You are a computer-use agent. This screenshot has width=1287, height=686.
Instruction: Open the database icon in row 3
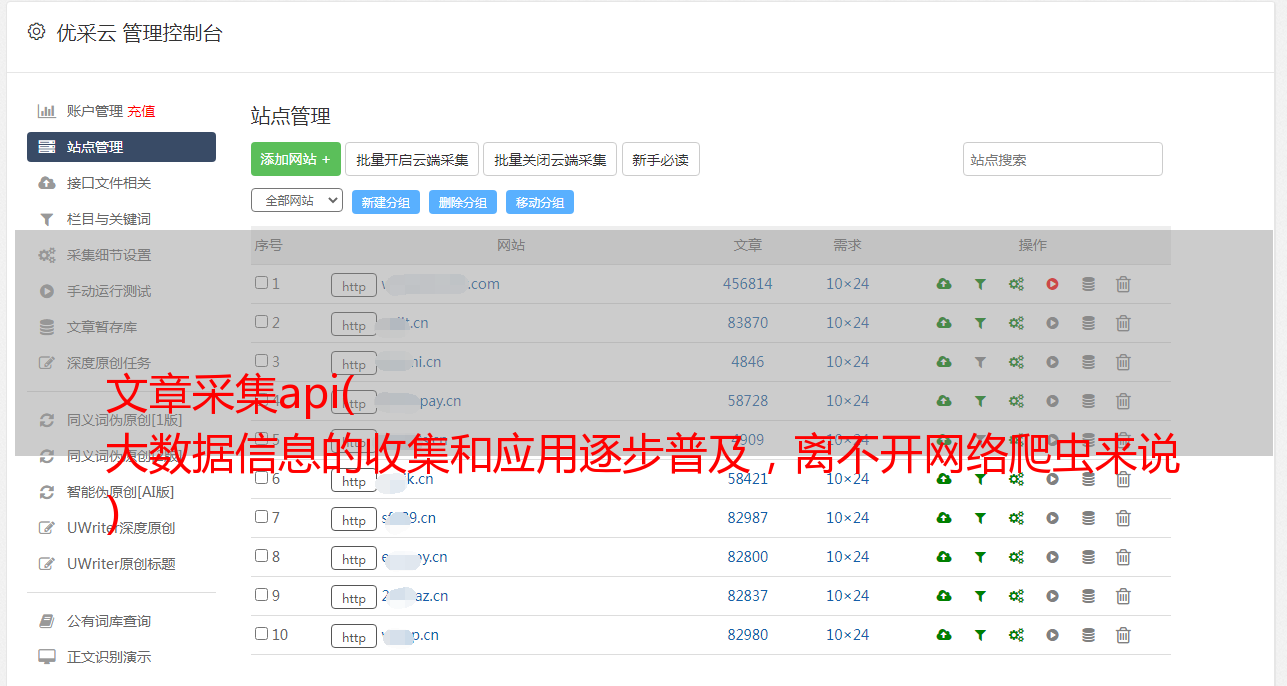[1088, 362]
